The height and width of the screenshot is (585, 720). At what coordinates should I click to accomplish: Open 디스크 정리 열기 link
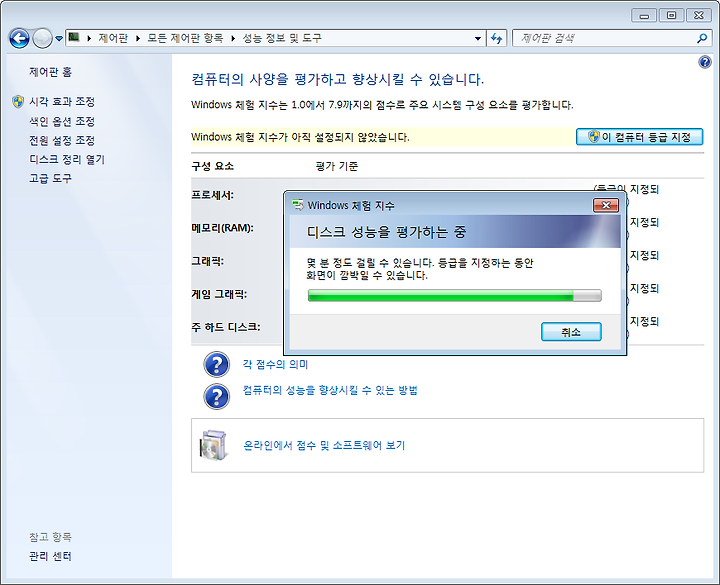pos(67,159)
